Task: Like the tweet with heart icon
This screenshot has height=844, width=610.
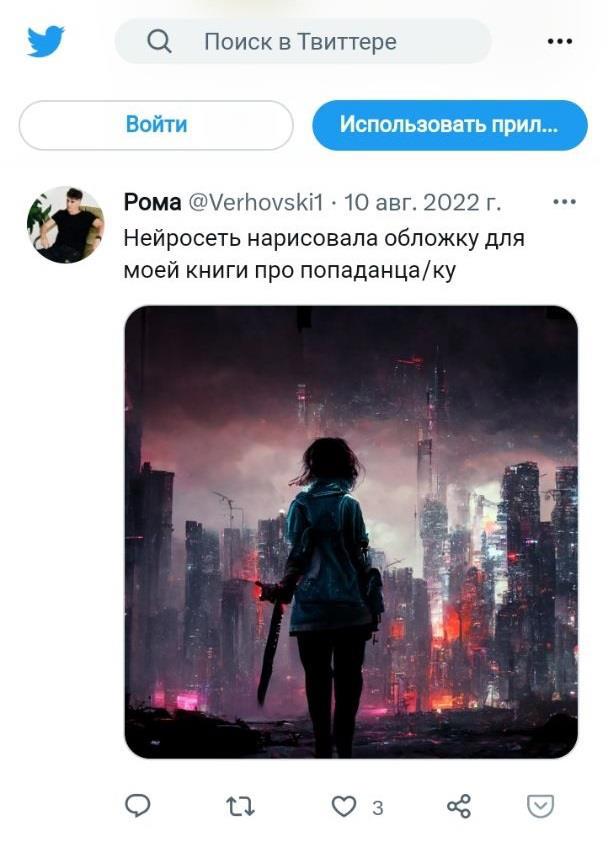Action: (x=343, y=807)
